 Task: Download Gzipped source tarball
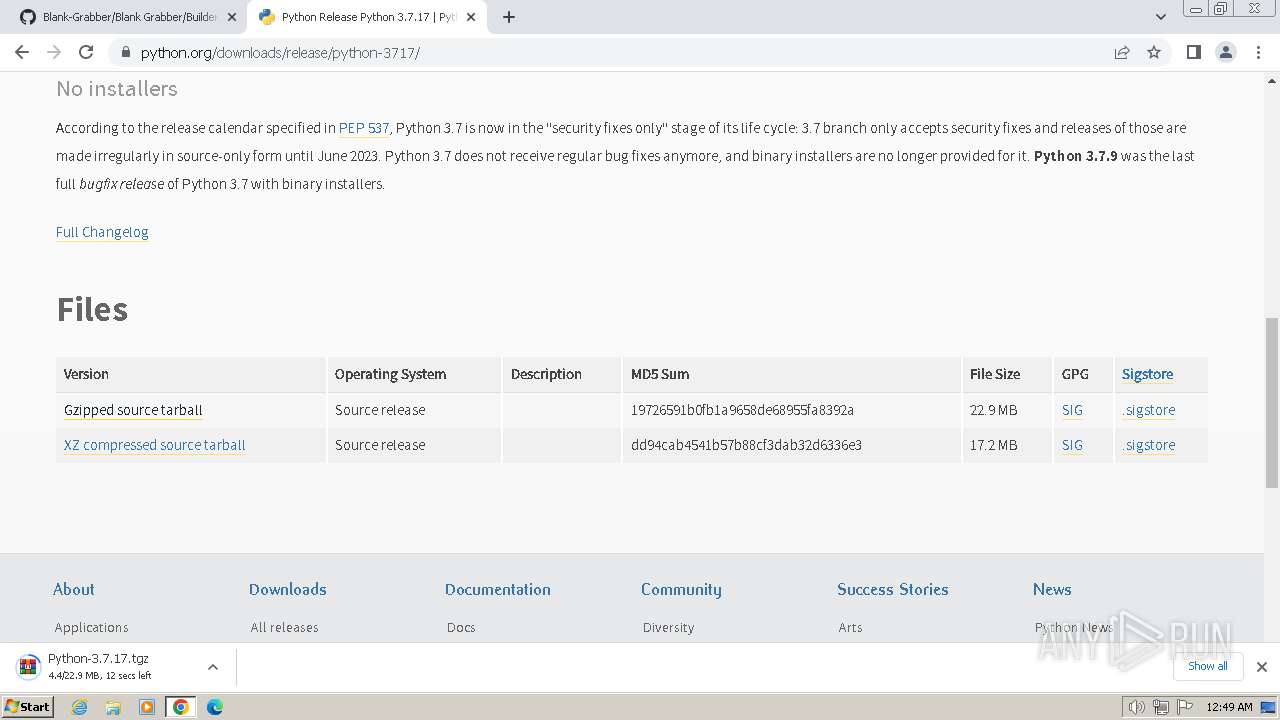coord(133,410)
